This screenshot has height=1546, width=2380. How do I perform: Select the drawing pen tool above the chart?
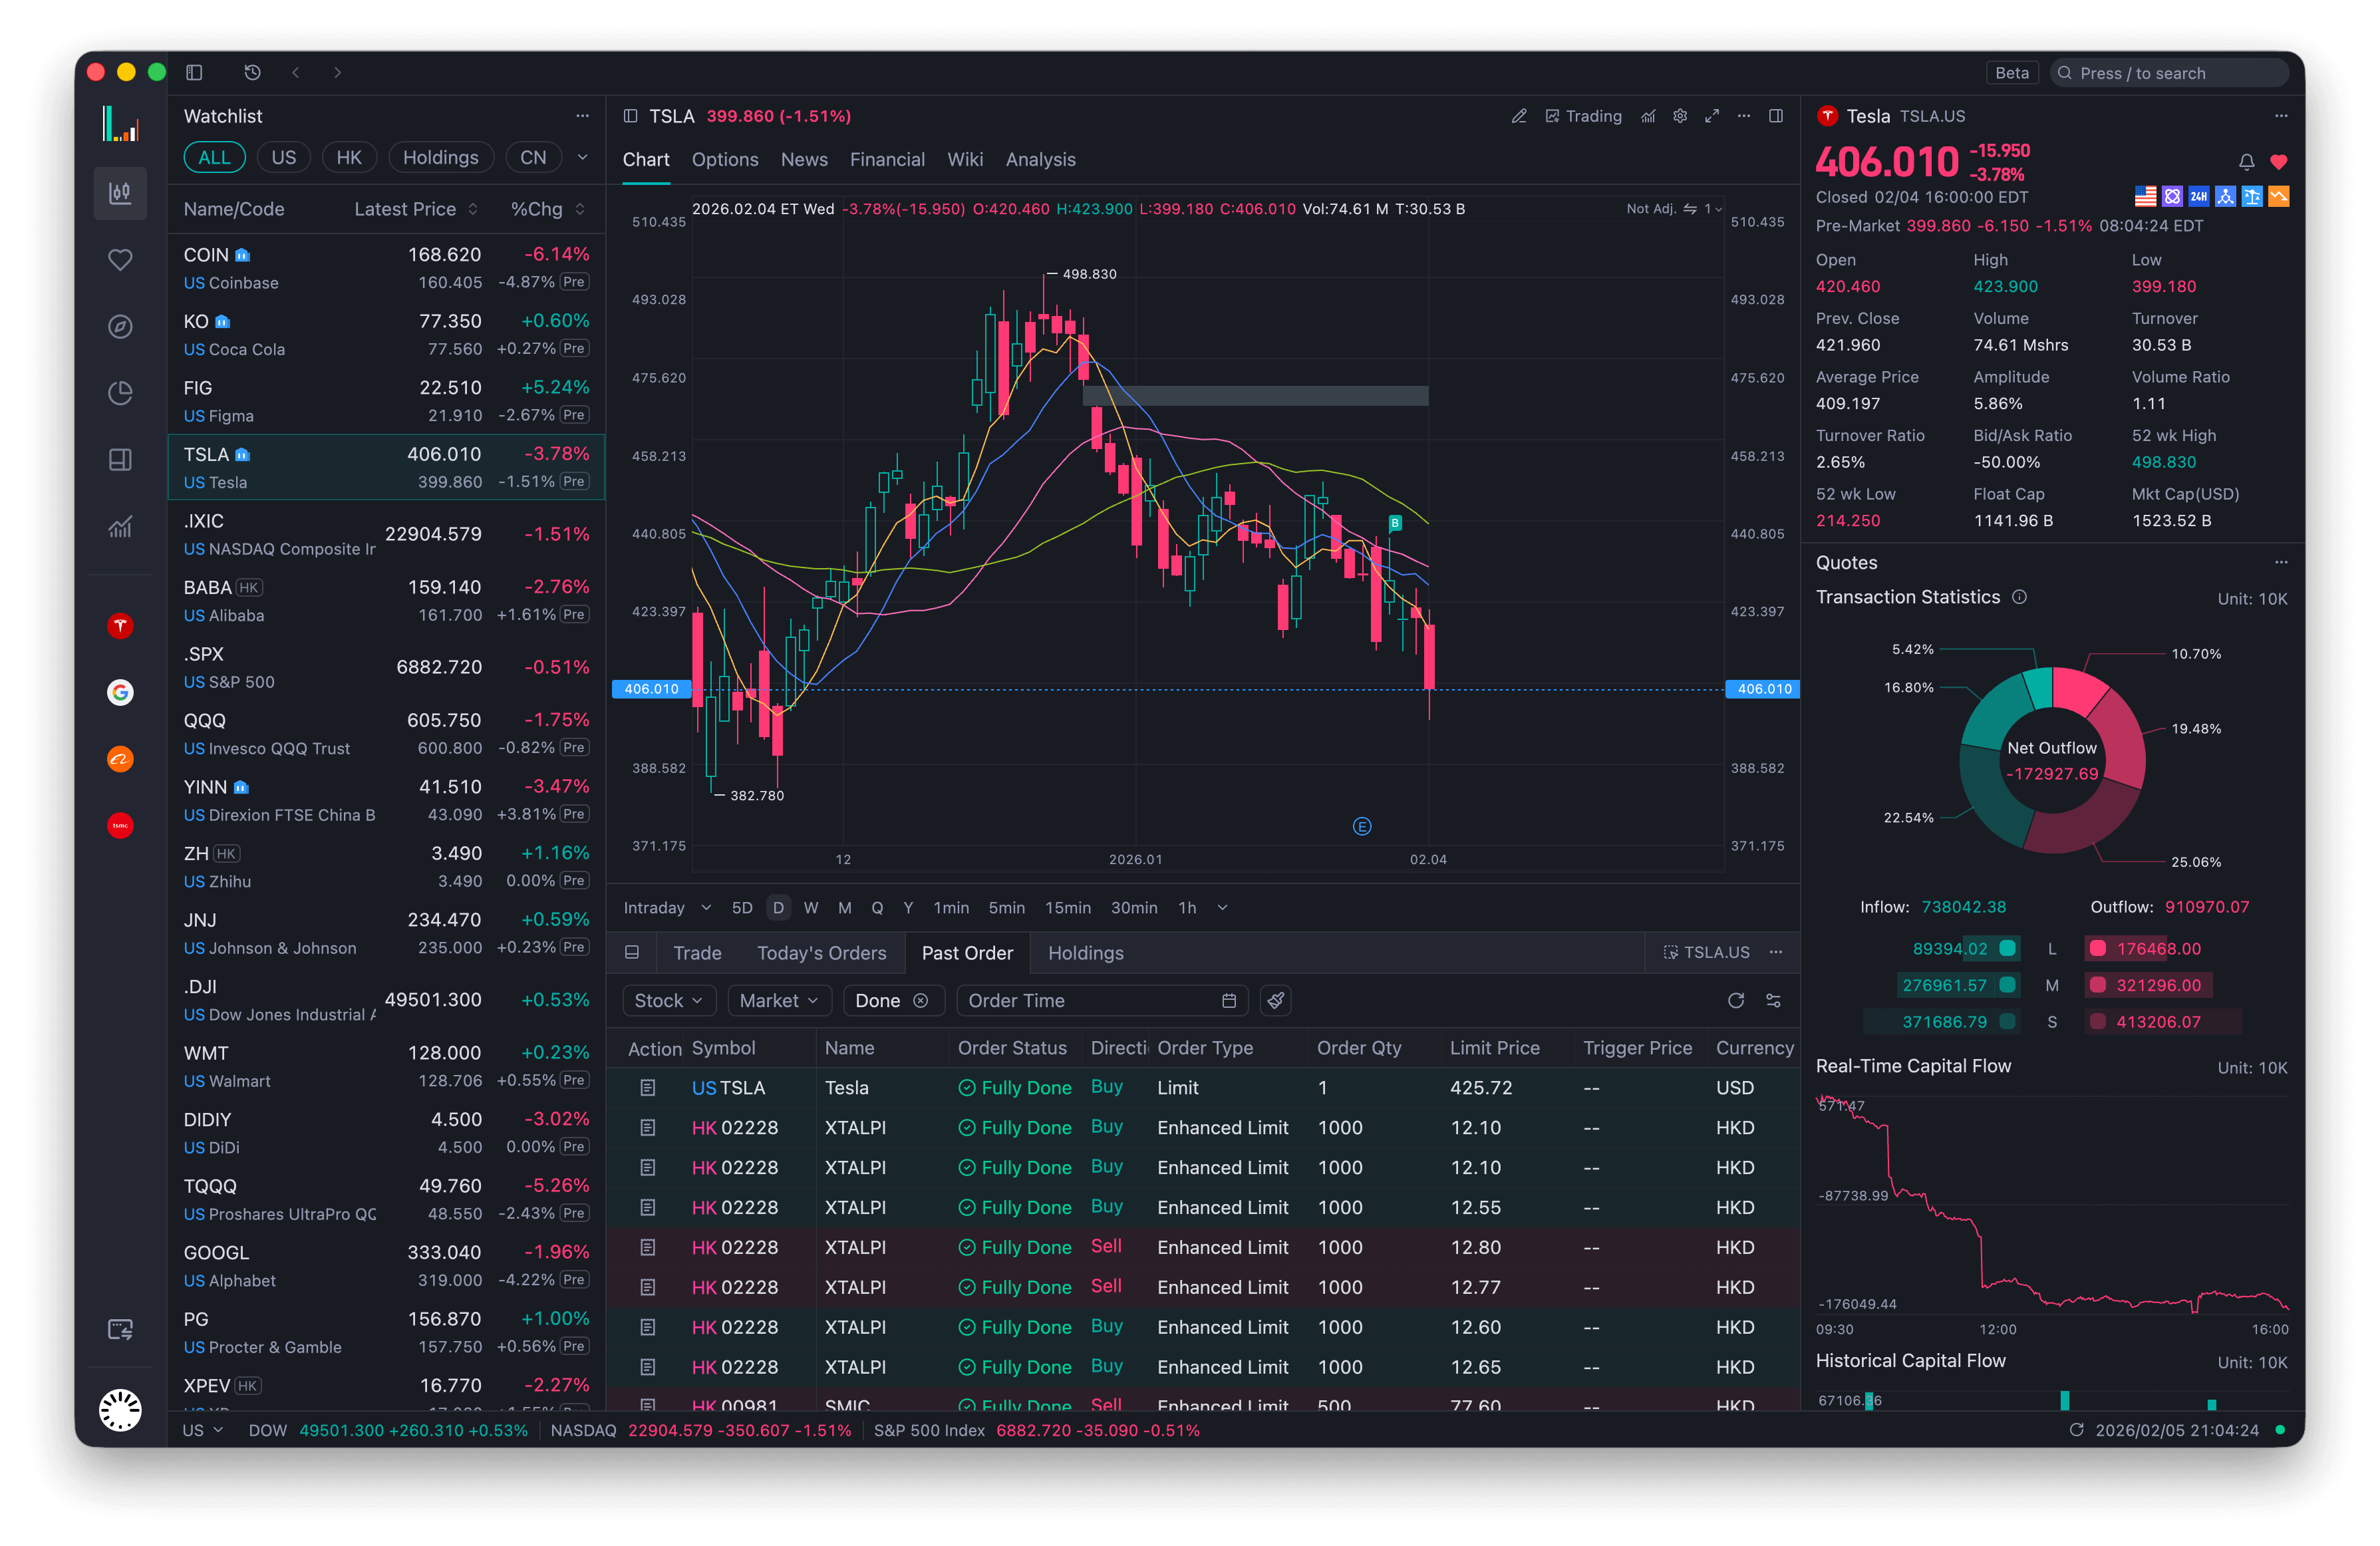[1519, 116]
